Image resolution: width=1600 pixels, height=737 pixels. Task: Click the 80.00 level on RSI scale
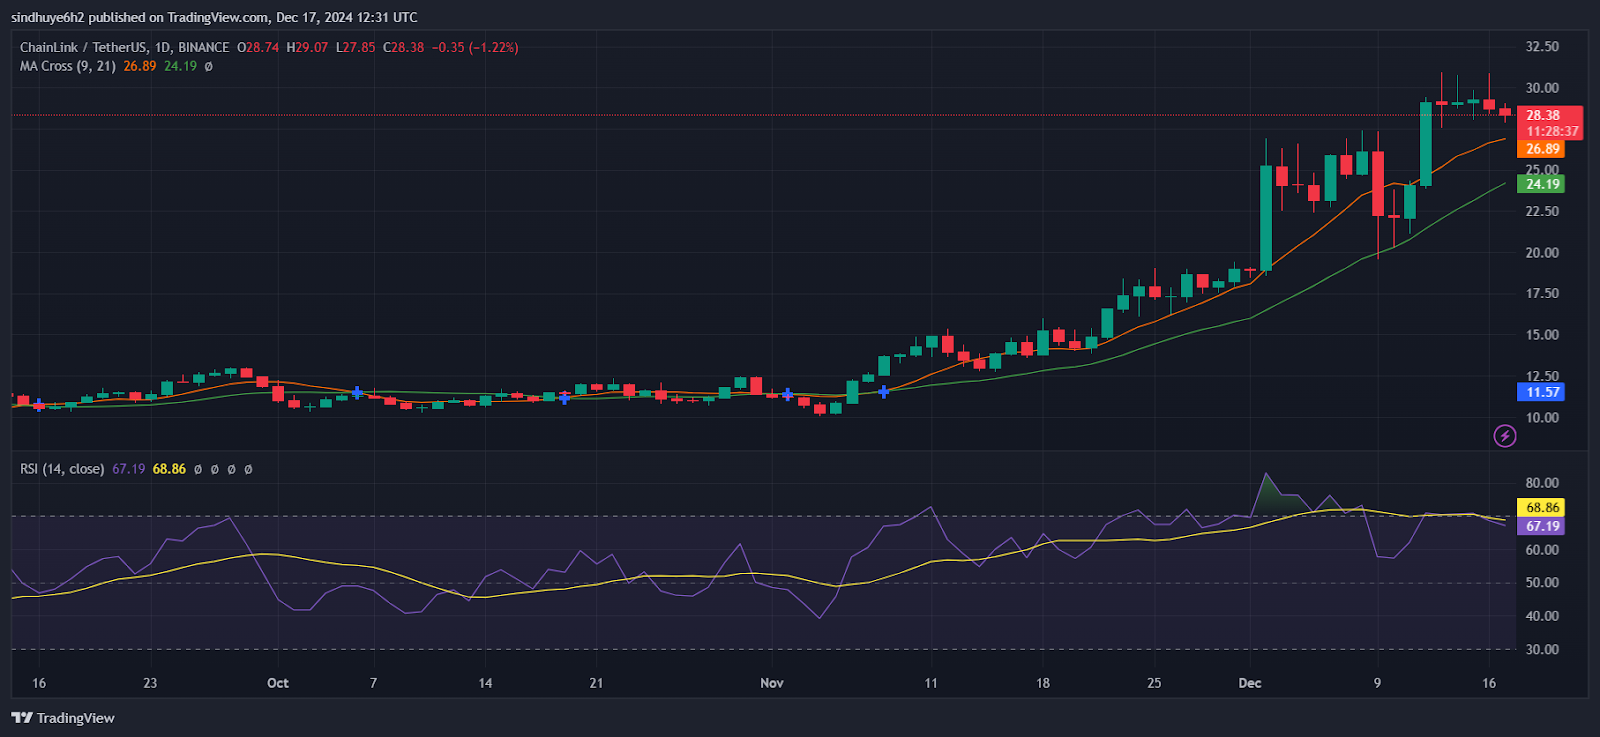click(1542, 483)
